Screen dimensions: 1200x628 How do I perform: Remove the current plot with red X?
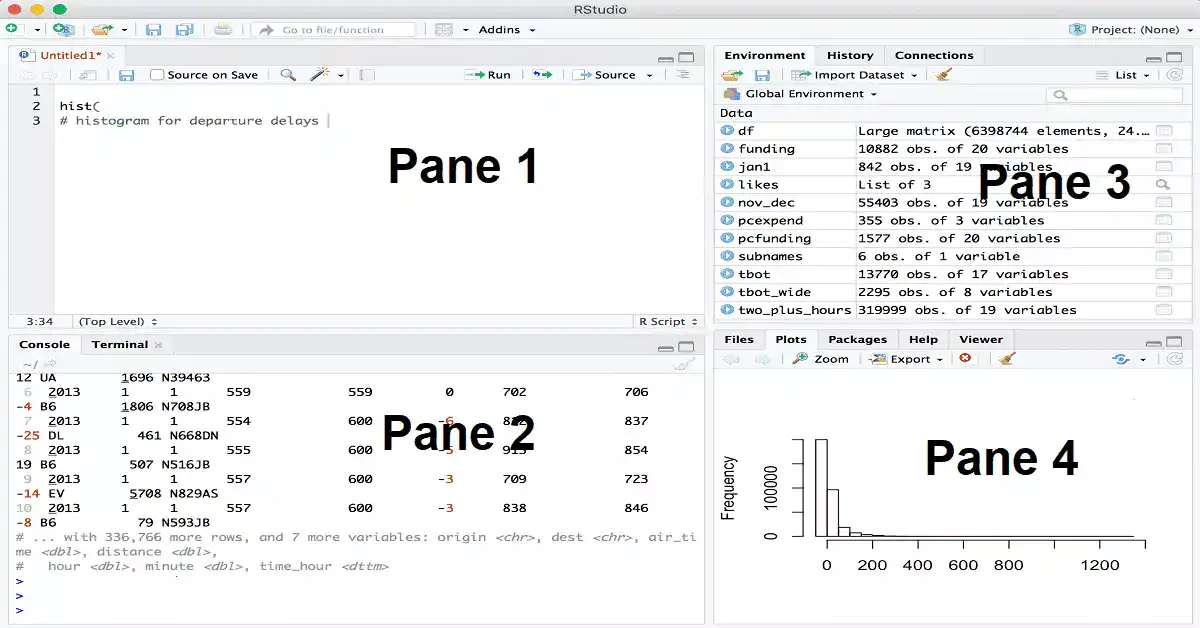coord(965,358)
